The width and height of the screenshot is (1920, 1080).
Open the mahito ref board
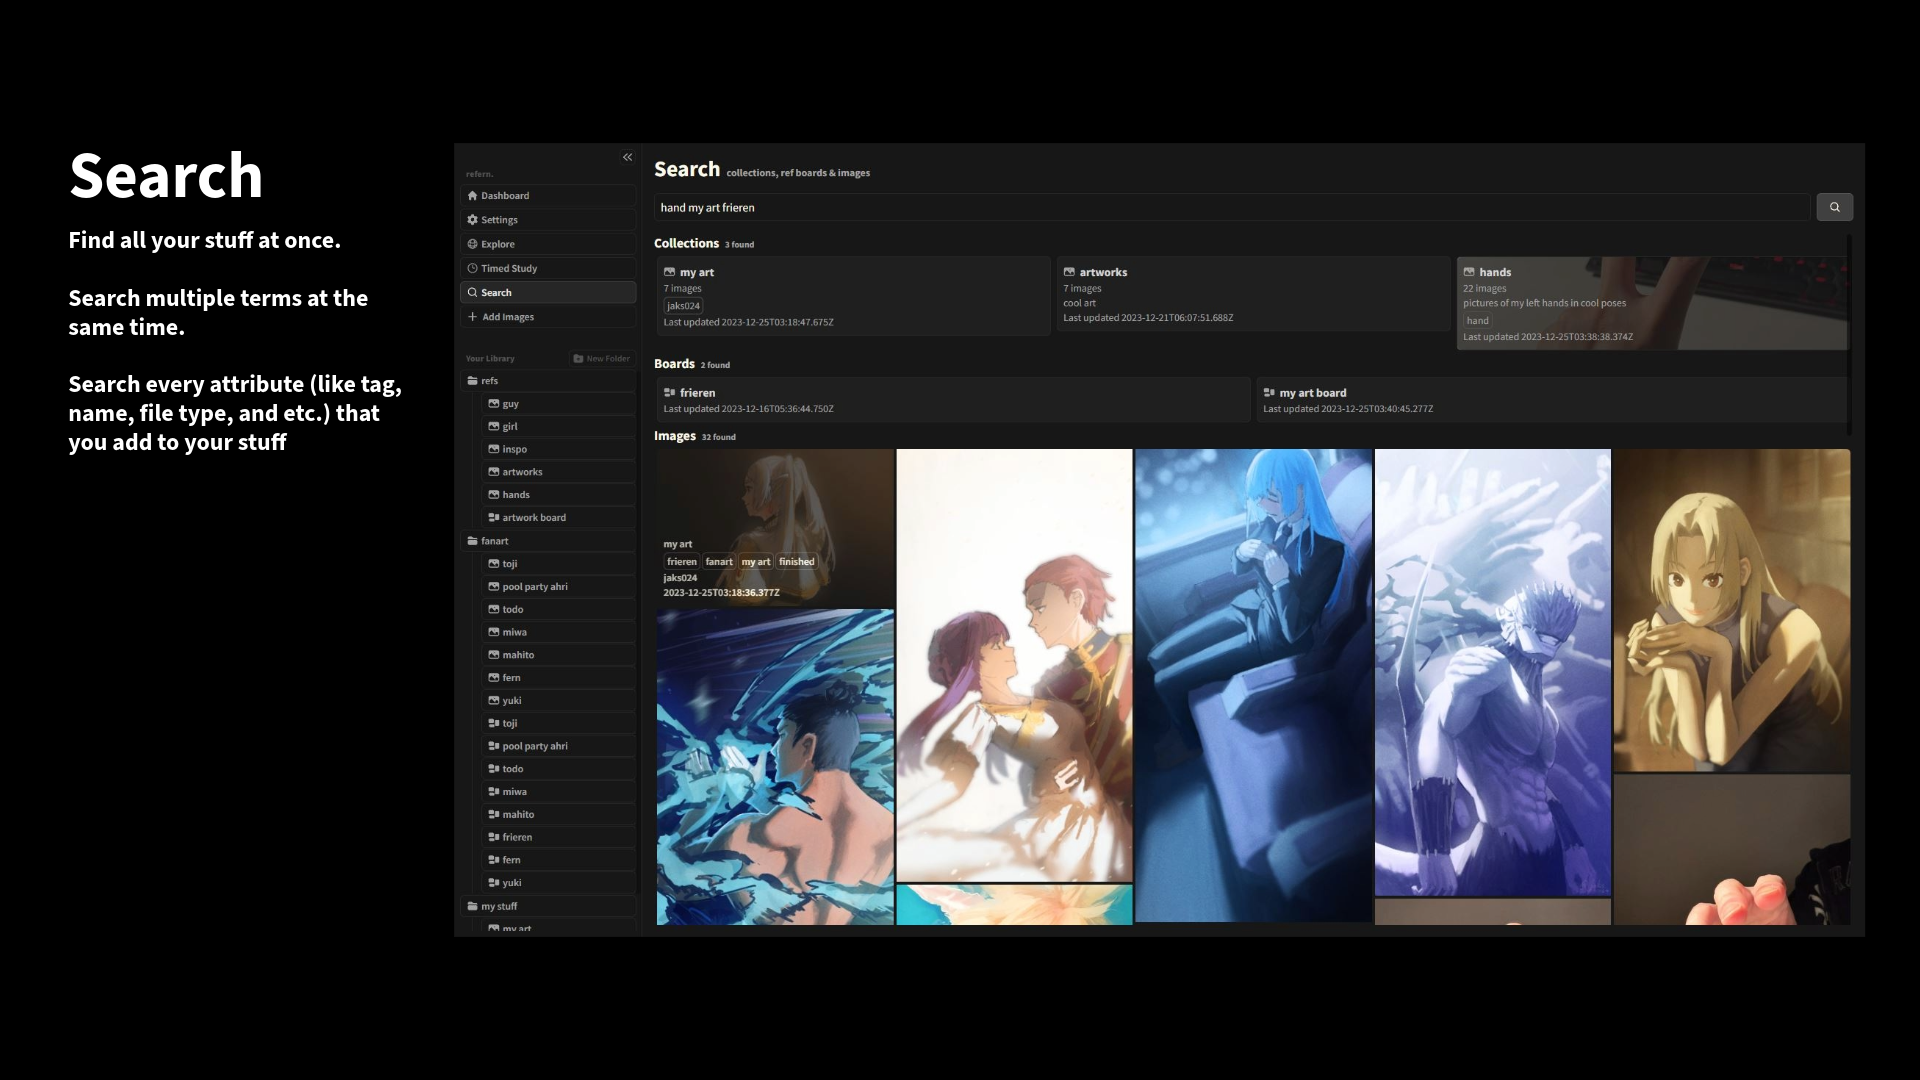click(x=560, y=815)
